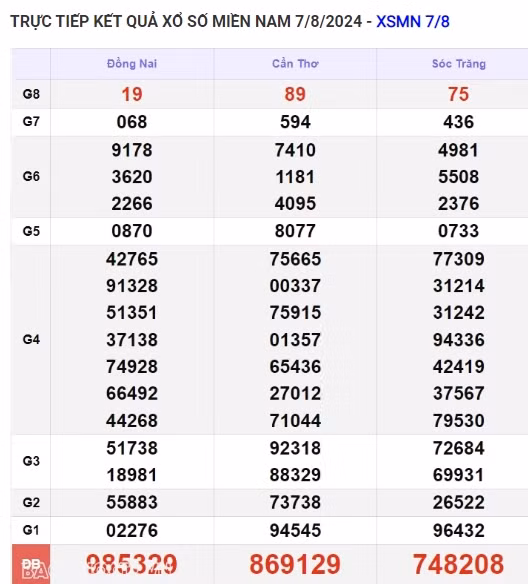
Task: Click Cần Thơ G8 result 89
Action: (x=295, y=94)
